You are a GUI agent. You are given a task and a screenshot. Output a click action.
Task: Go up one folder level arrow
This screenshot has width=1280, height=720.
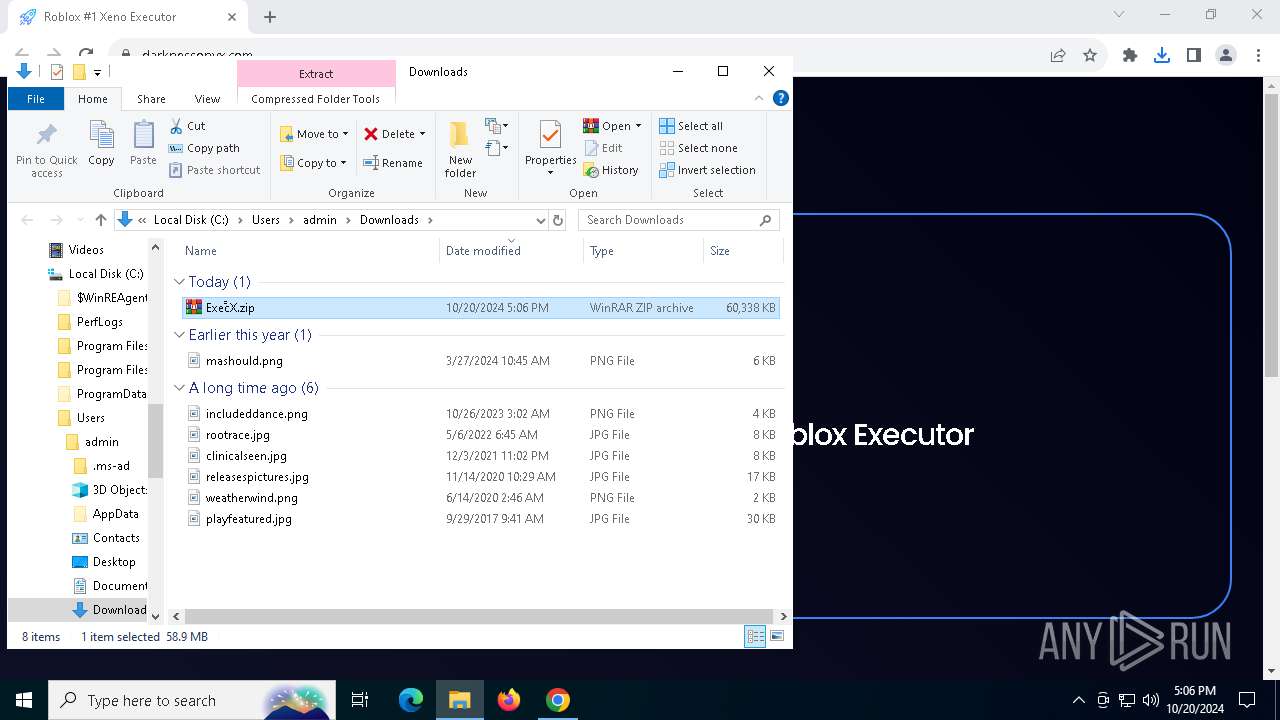100,220
